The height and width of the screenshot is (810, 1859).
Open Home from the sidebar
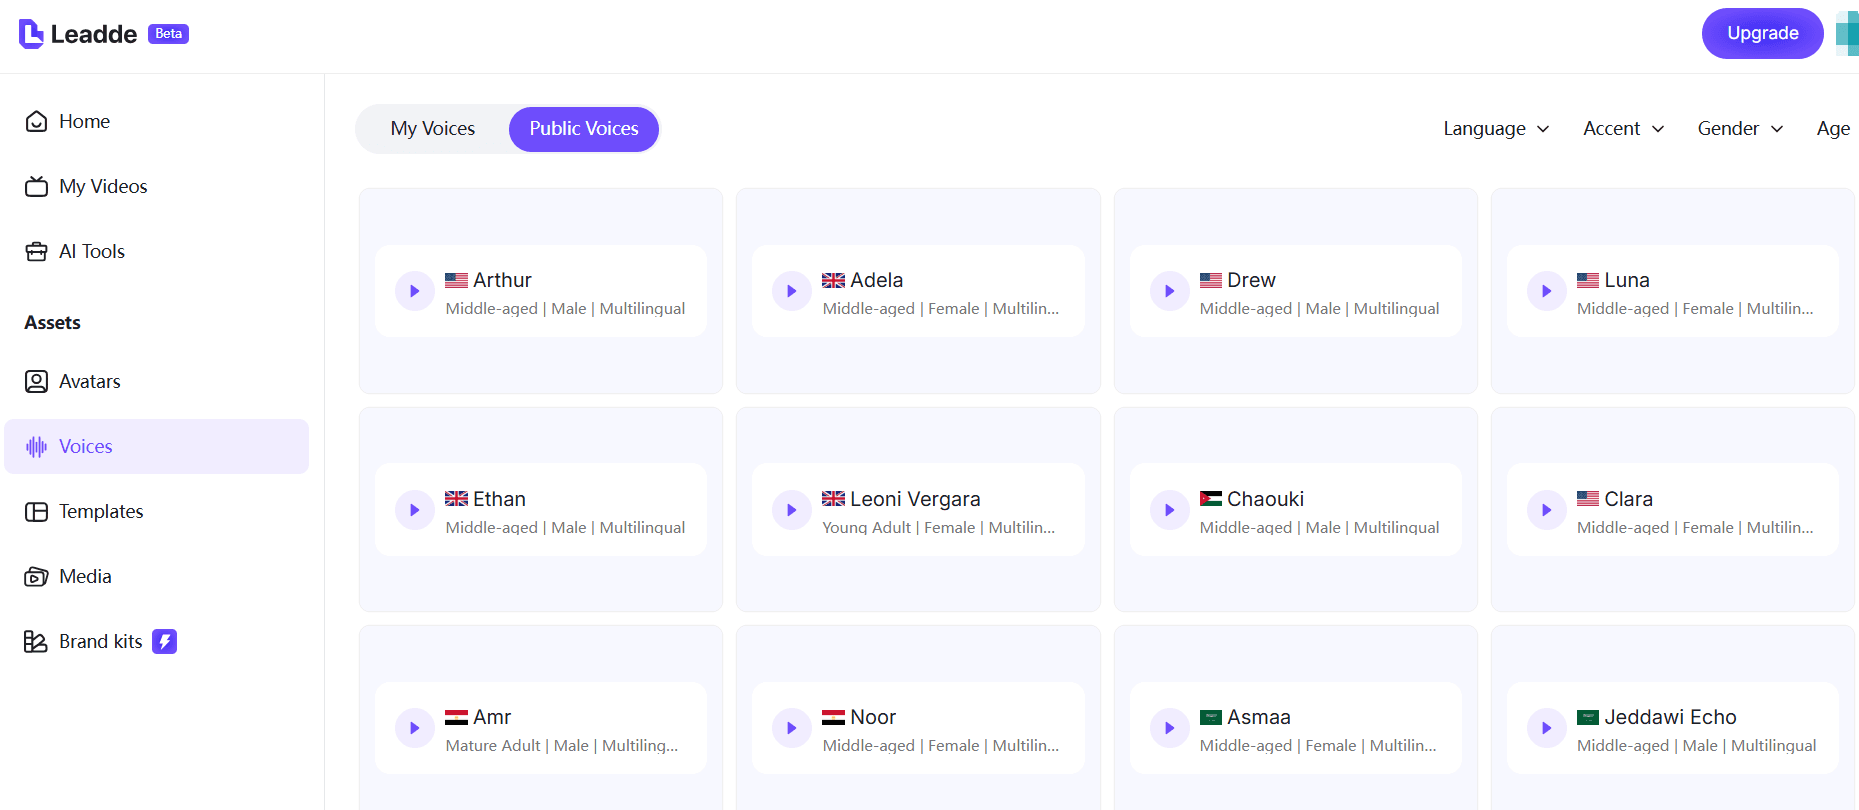coord(84,121)
